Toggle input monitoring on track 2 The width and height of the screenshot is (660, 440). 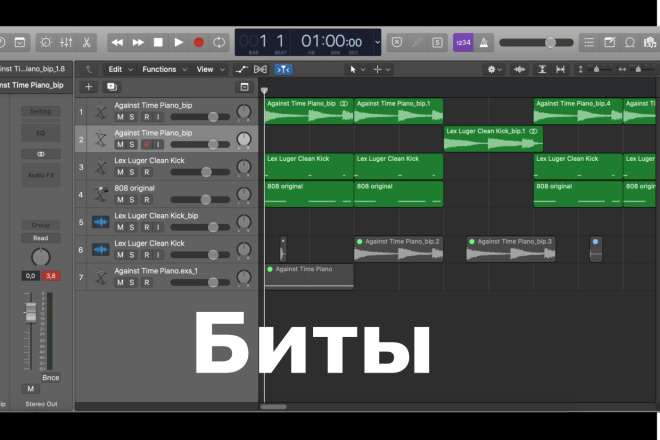point(158,144)
